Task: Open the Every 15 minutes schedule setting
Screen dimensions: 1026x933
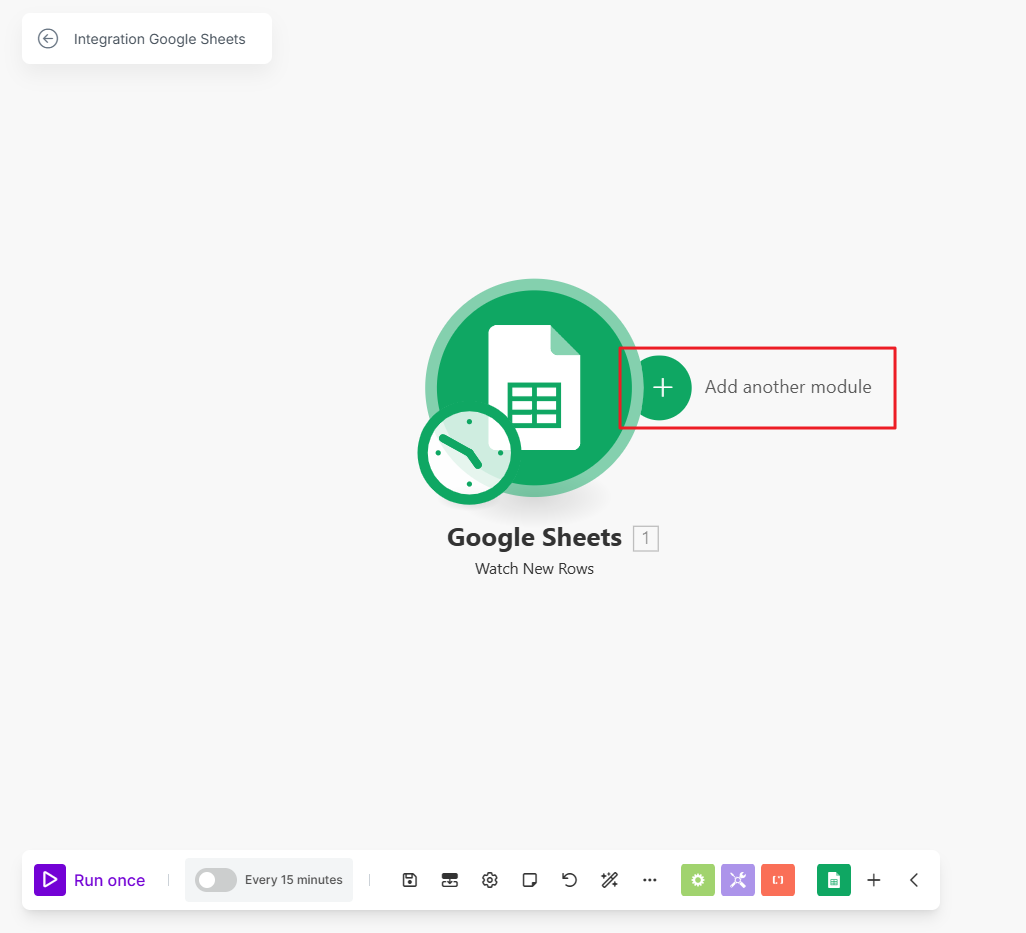Action: tap(293, 880)
